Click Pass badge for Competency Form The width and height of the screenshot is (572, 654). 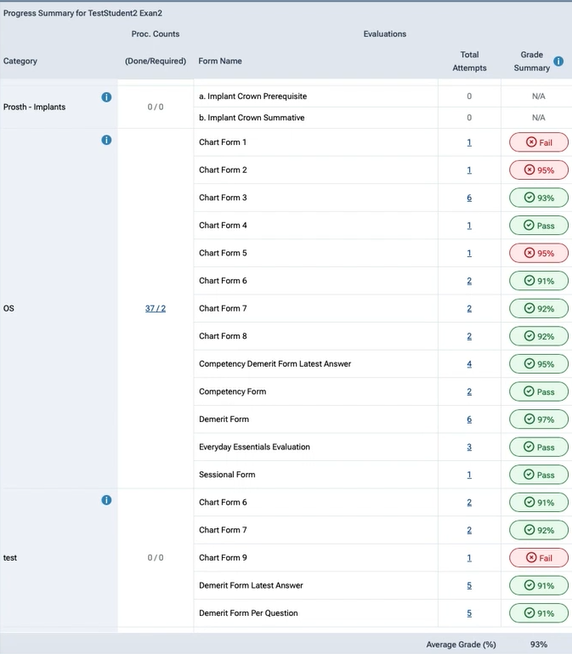coord(539,392)
